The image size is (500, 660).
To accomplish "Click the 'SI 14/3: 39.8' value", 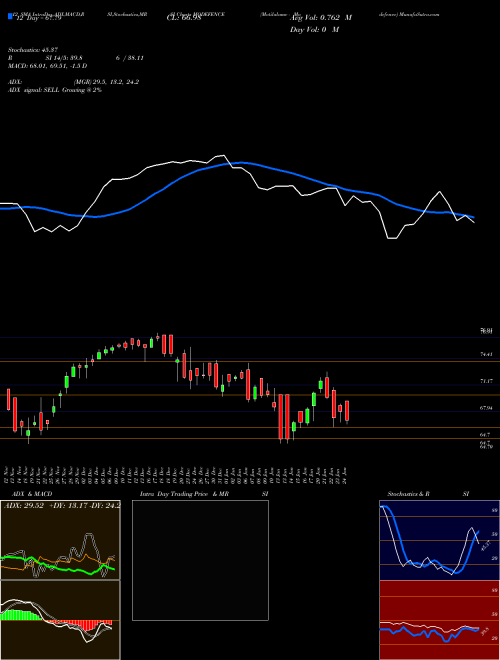I will pyautogui.click(x=64, y=58).
